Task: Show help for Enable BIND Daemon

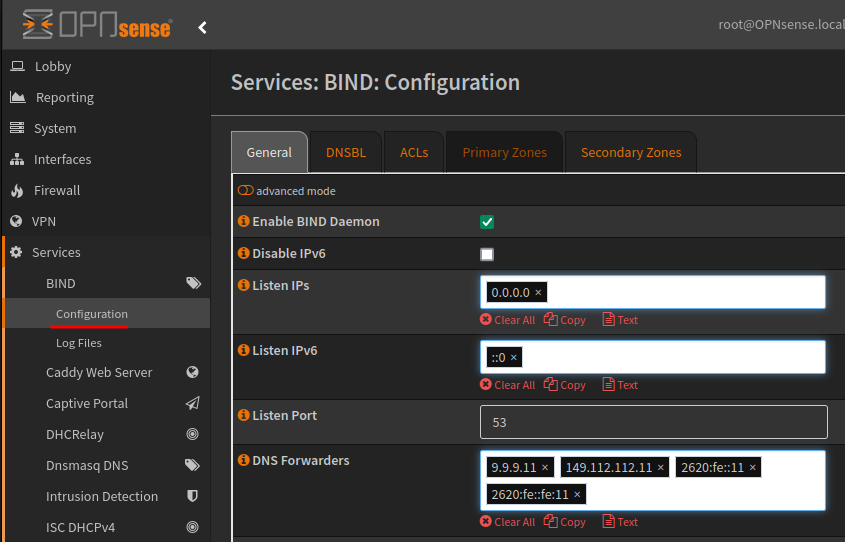Action: tap(244, 221)
